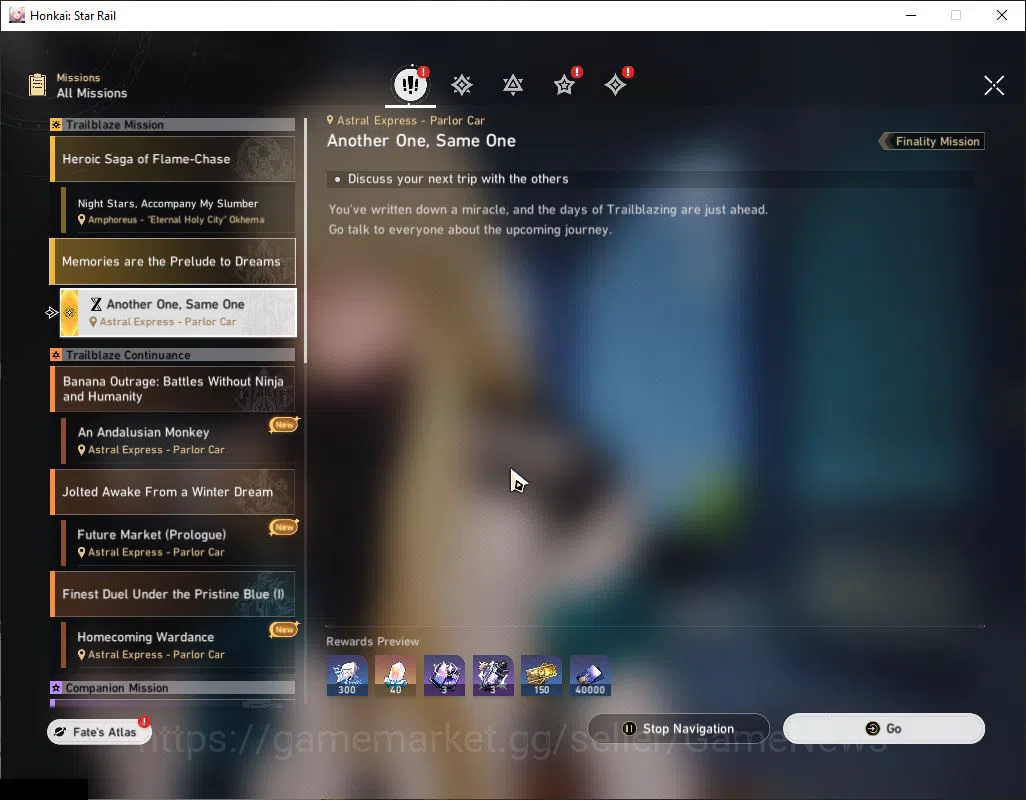Viewport: 1026px width, 800px height.
Task: Click the Missions clipboard icon
Action: point(37,85)
